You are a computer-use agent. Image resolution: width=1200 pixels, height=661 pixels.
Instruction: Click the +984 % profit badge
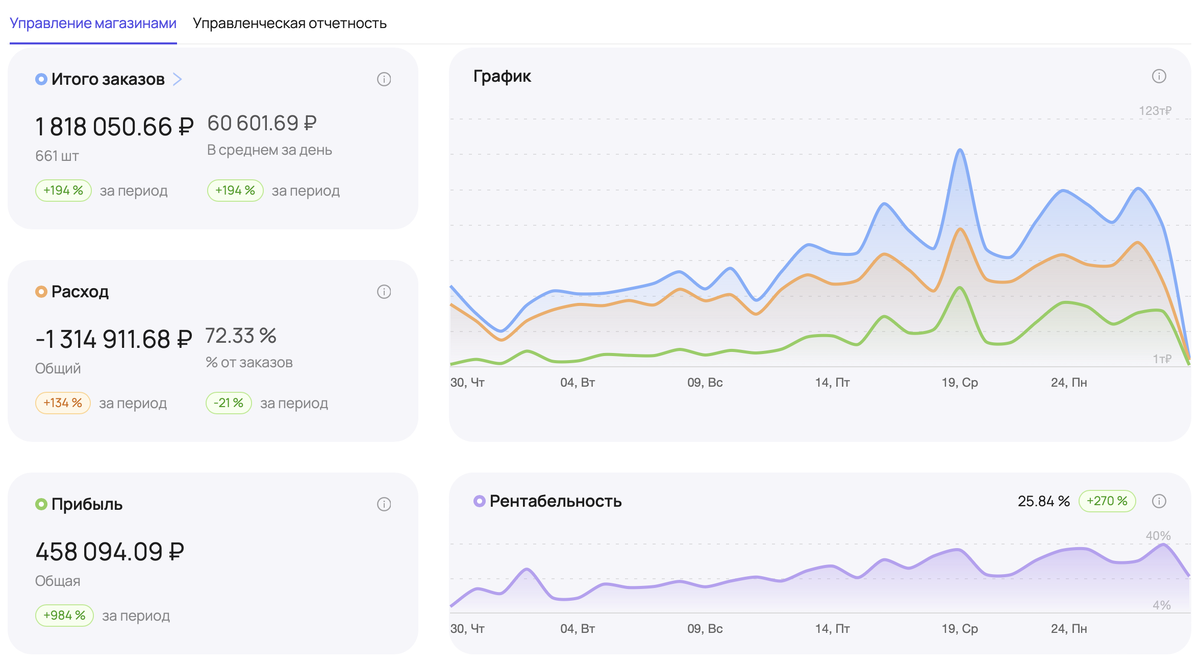click(64, 615)
